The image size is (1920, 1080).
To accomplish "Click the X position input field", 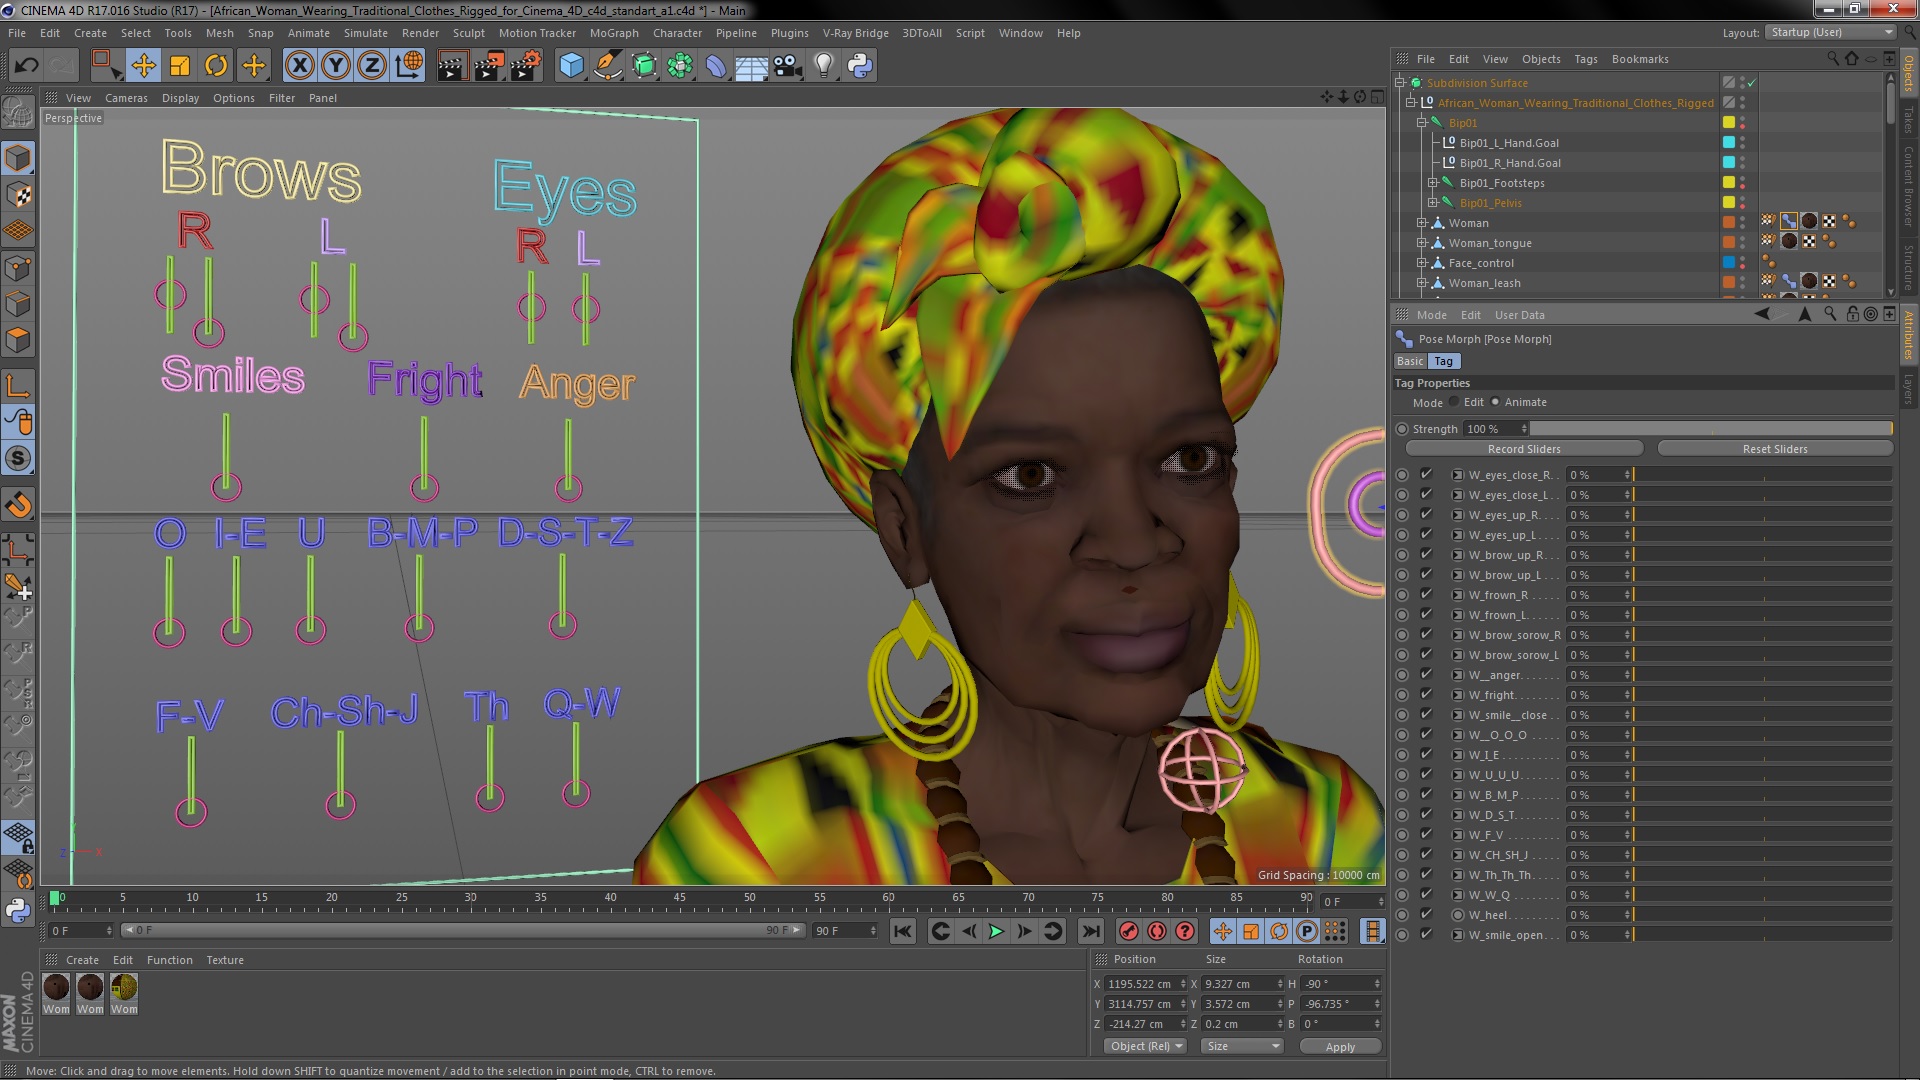I will [x=1143, y=984].
